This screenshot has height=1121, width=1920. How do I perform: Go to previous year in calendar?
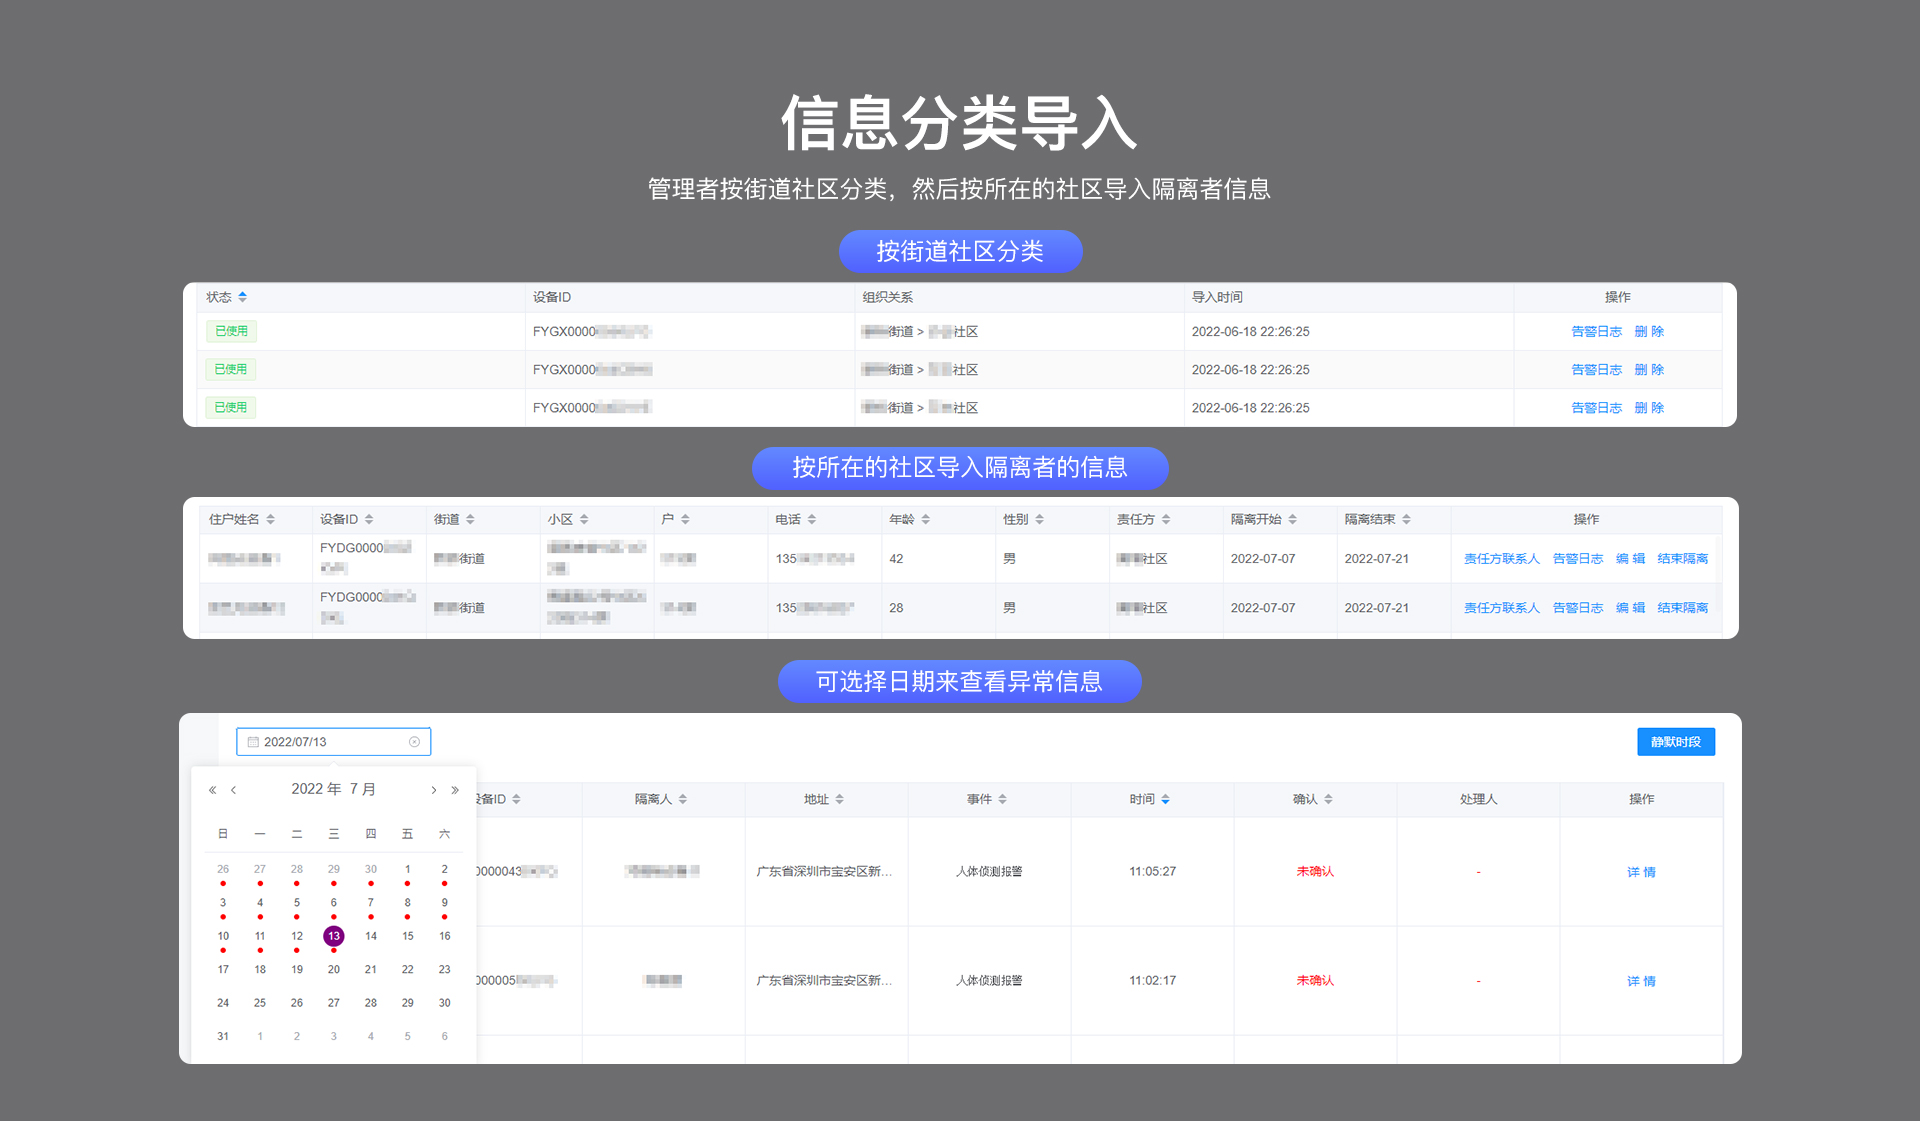tap(212, 790)
